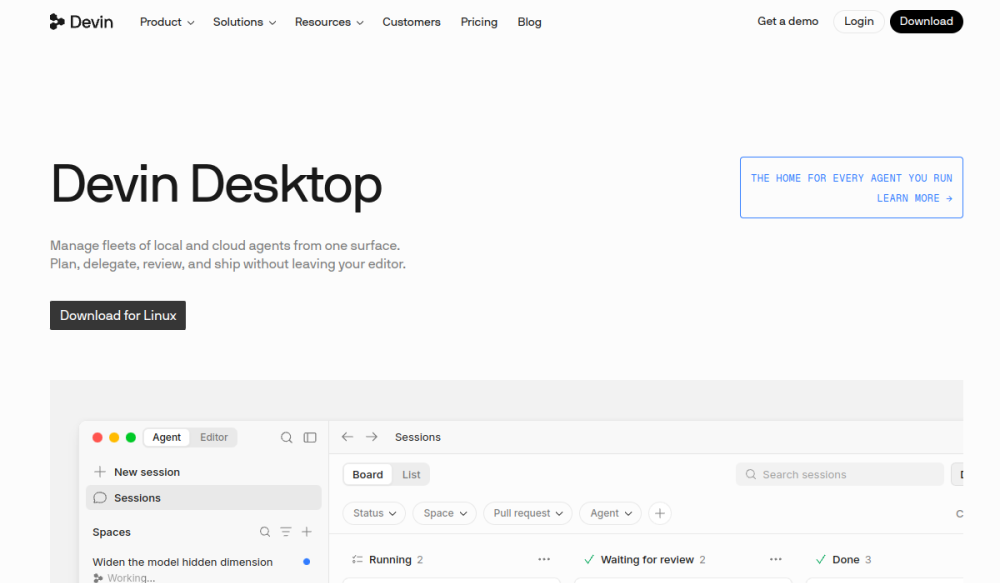Click Download for Linux
Image resolution: width=1000 pixels, height=583 pixels.
[x=118, y=316]
